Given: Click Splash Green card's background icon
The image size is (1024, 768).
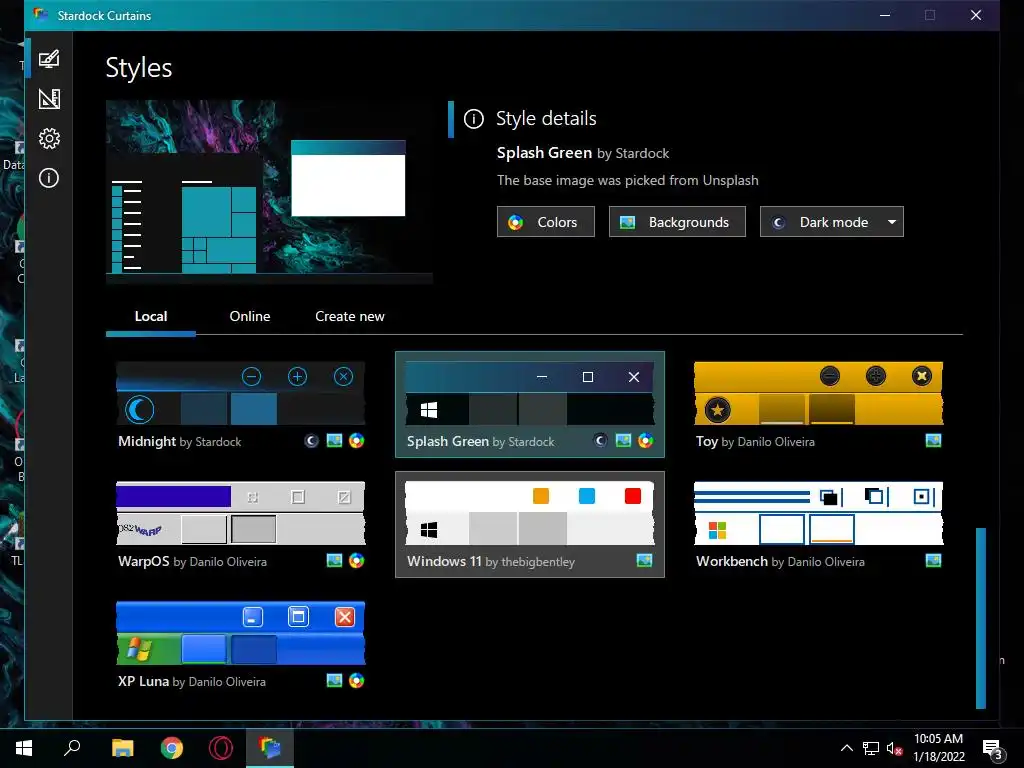Looking at the screenshot, I should pyautogui.click(x=623, y=440).
